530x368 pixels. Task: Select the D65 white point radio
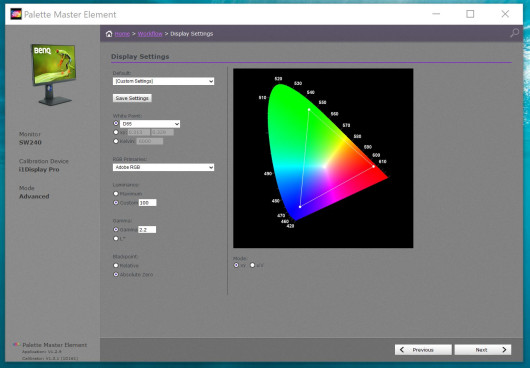click(x=116, y=123)
